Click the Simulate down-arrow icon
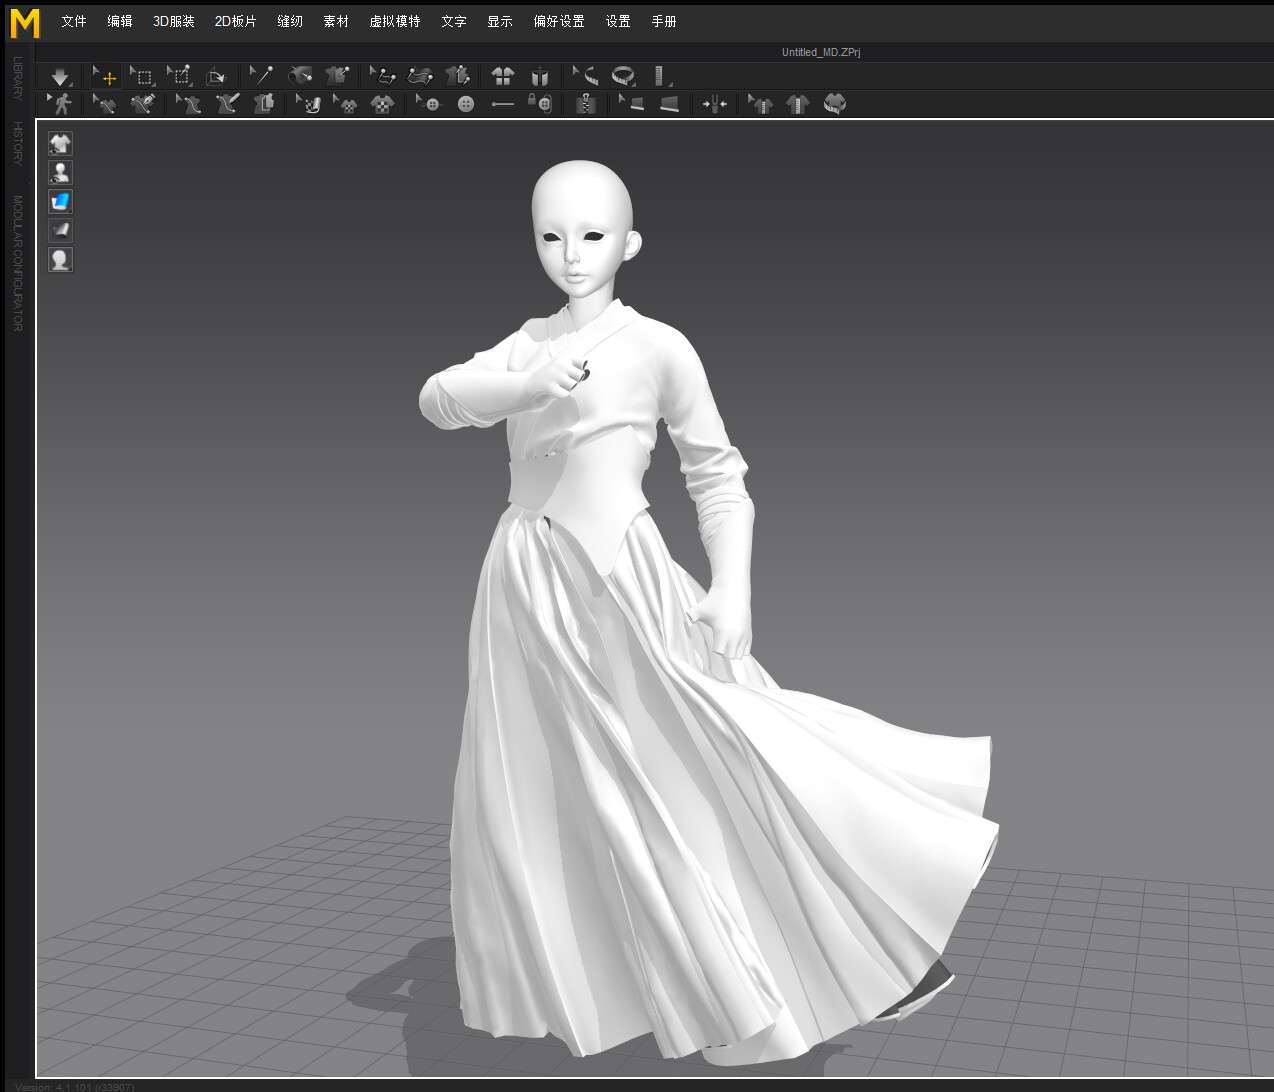The height and width of the screenshot is (1092, 1274). (x=61, y=76)
